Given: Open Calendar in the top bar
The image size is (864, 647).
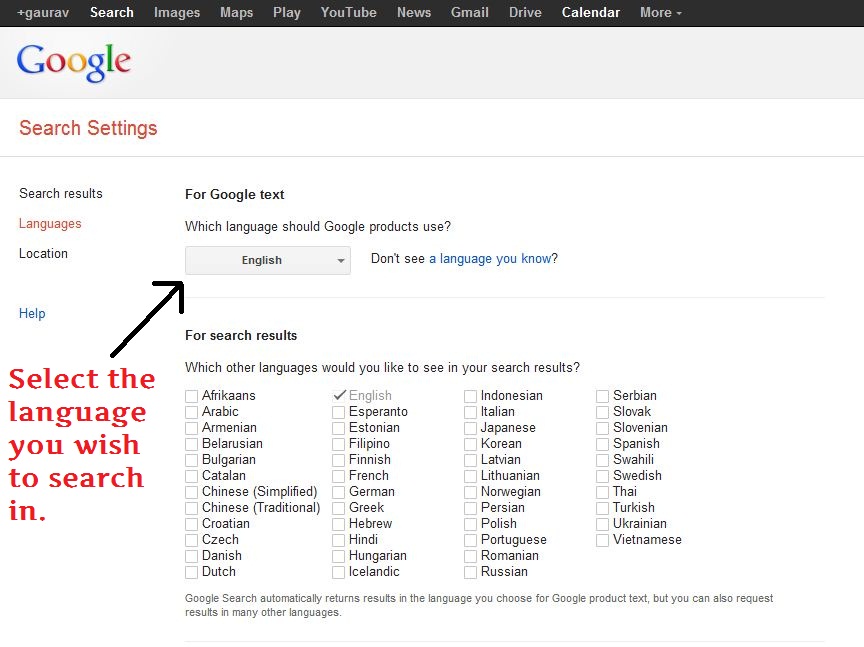Looking at the screenshot, I should [590, 12].
